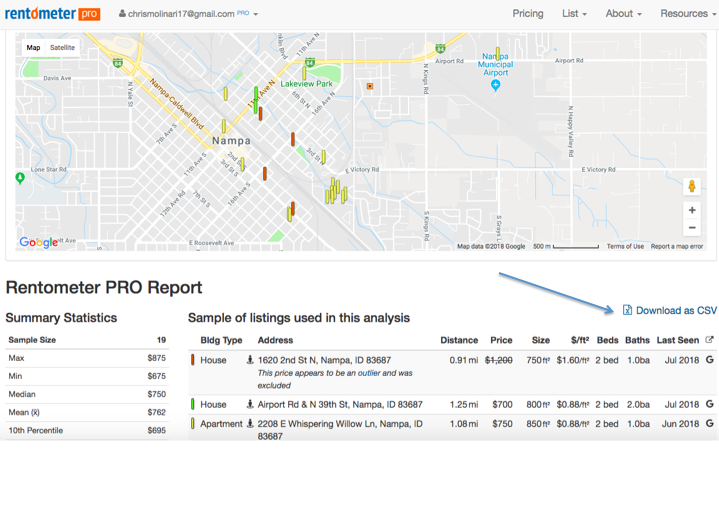Click the Bldg Type column header

click(x=221, y=340)
